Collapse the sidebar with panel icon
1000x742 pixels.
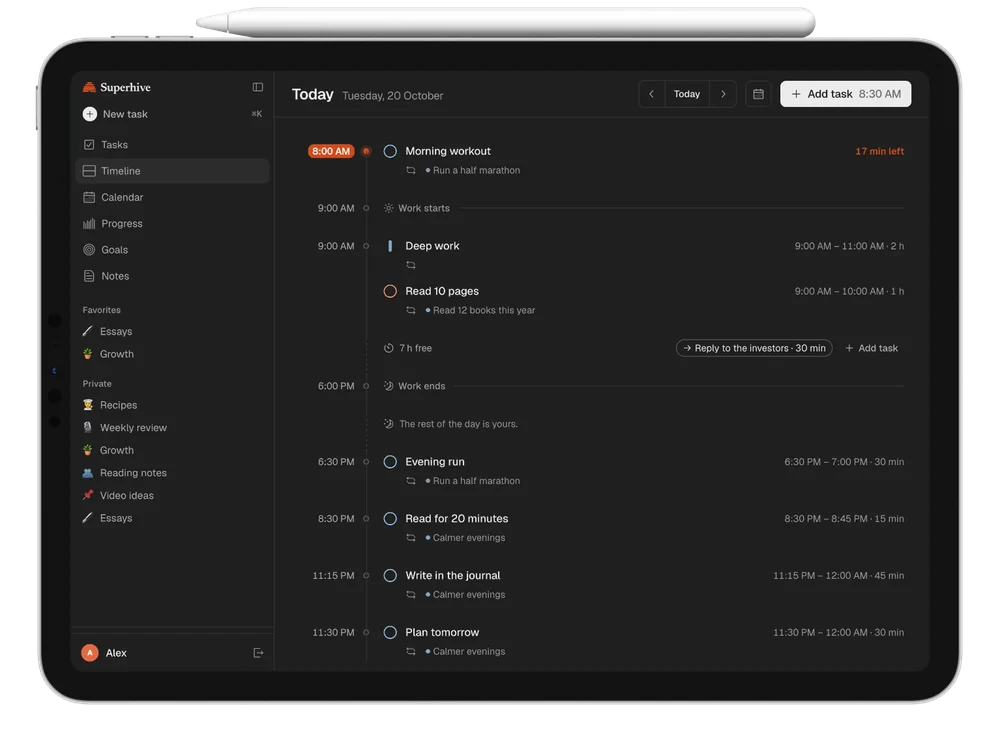click(x=258, y=87)
